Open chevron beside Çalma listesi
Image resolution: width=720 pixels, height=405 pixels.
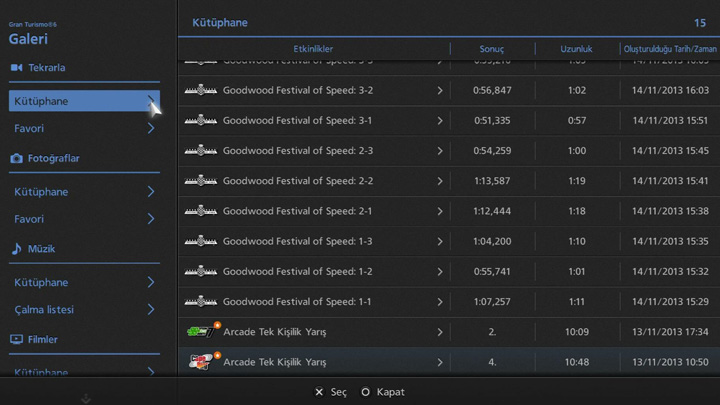151,309
